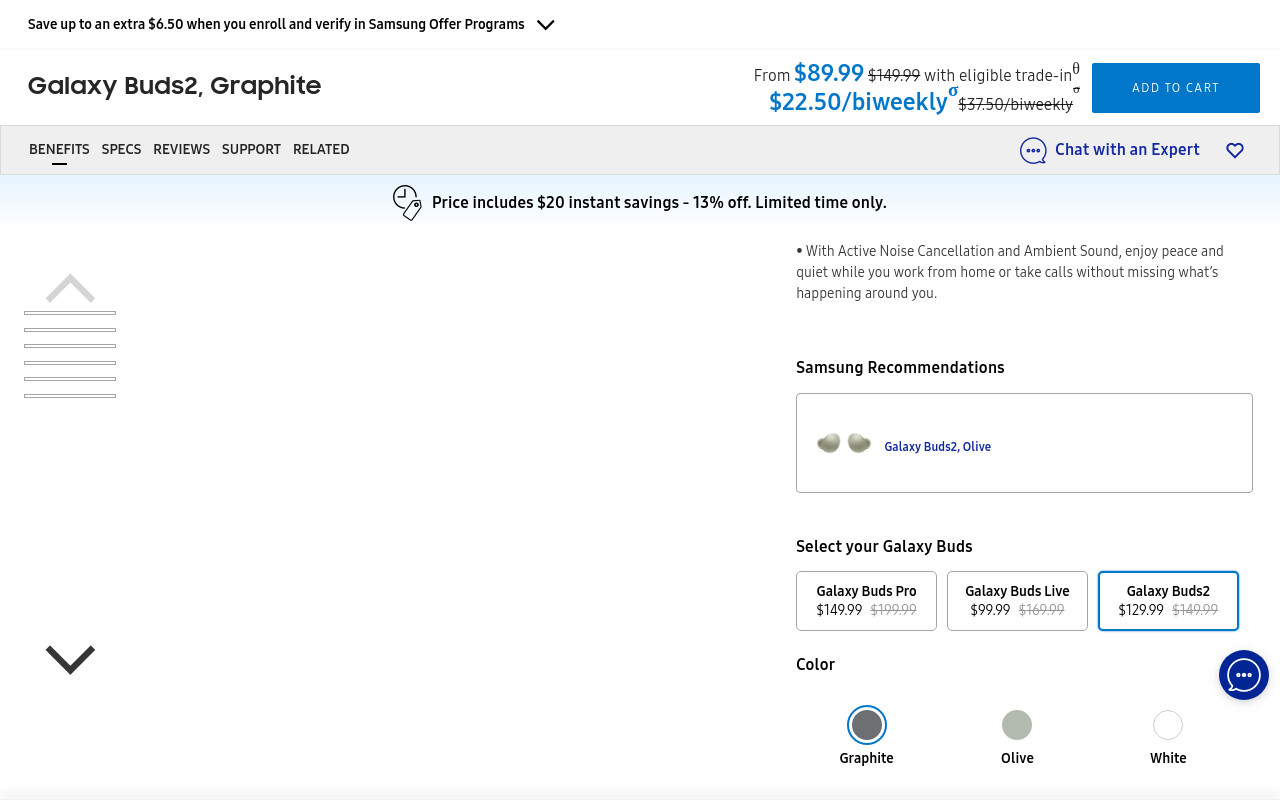Switch to the Specs tab
The width and height of the screenshot is (1280, 800).
coord(121,149)
